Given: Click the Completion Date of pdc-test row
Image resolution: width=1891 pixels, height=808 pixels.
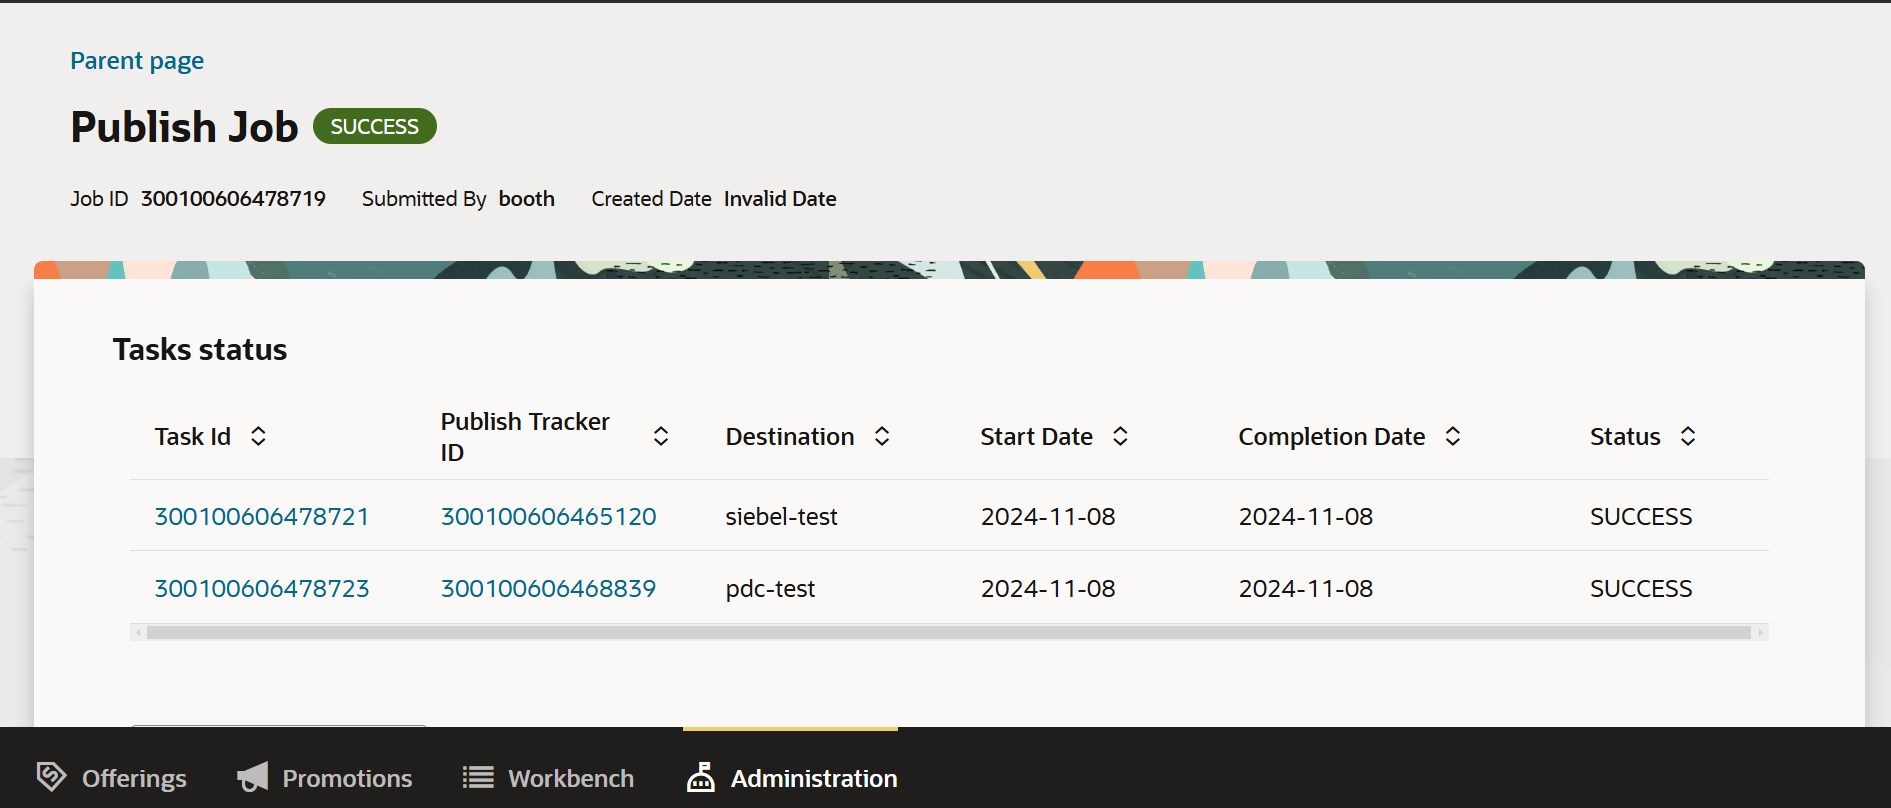Looking at the screenshot, I should point(1306,588).
